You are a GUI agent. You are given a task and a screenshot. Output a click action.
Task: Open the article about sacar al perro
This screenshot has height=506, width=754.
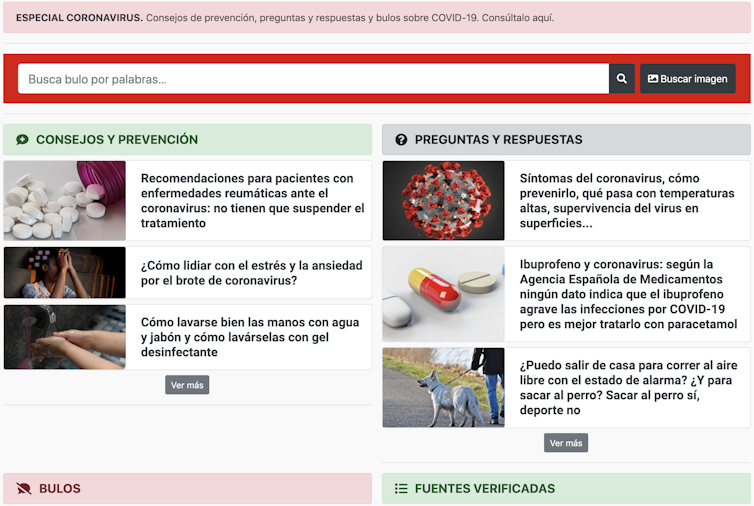[625, 387]
